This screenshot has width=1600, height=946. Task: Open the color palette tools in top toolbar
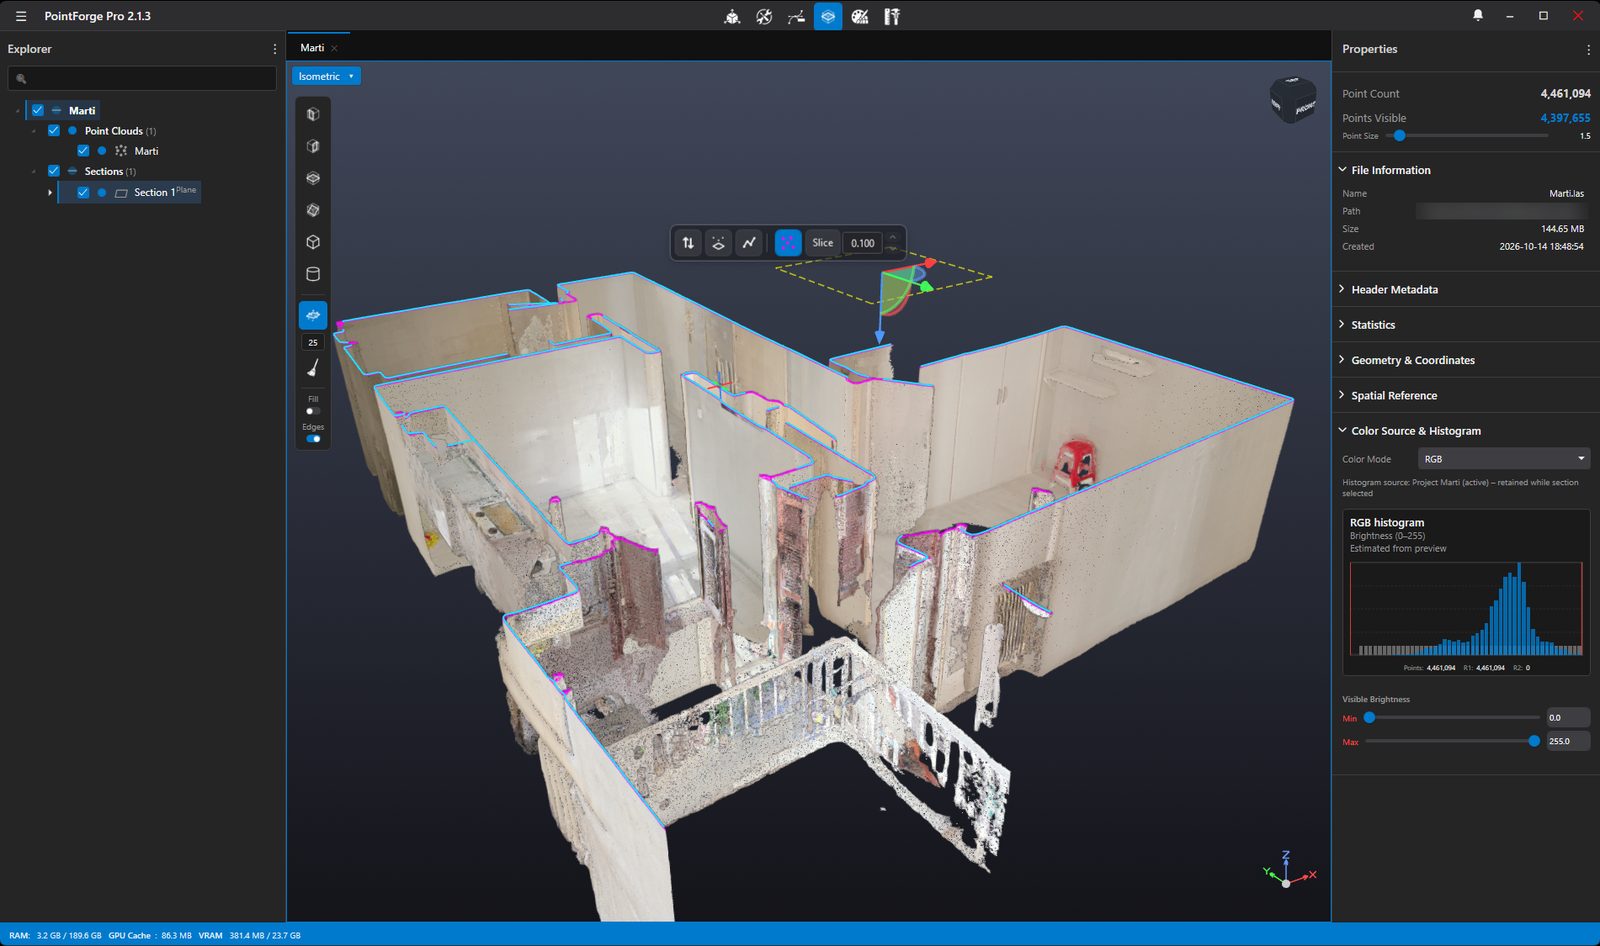click(860, 16)
